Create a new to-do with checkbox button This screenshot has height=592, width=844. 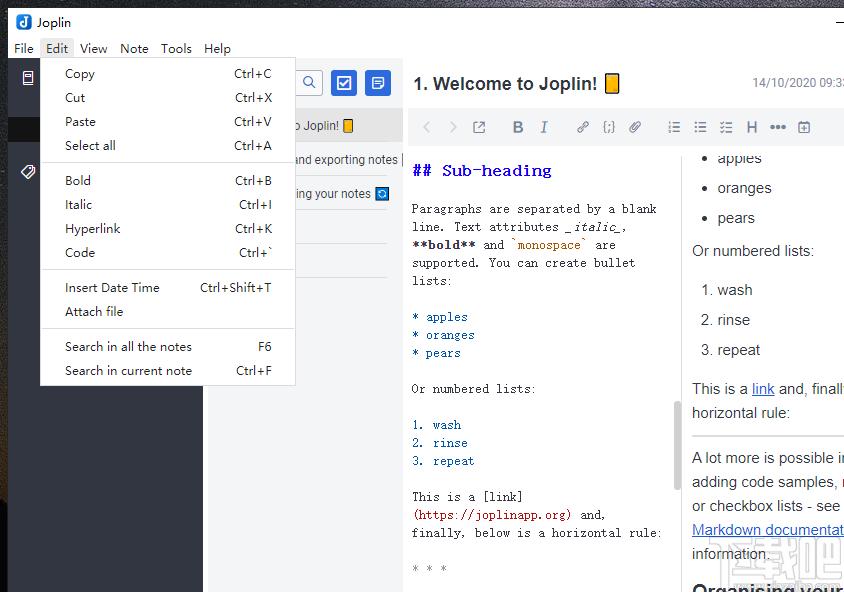click(344, 83)
